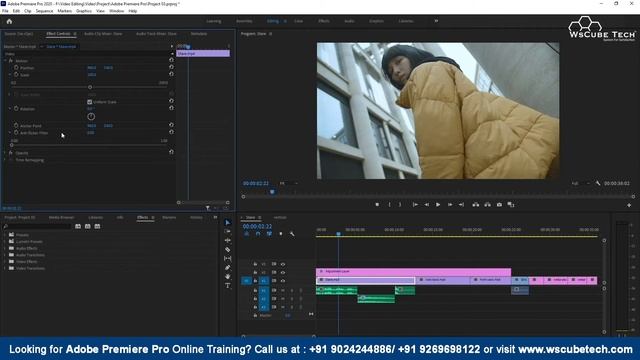Click Mark Out button

point(400,204)
